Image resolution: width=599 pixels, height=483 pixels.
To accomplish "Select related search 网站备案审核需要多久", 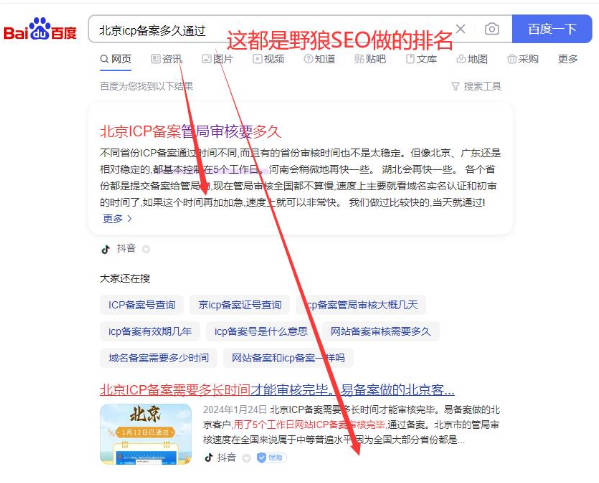I will [x=380, y=331].
